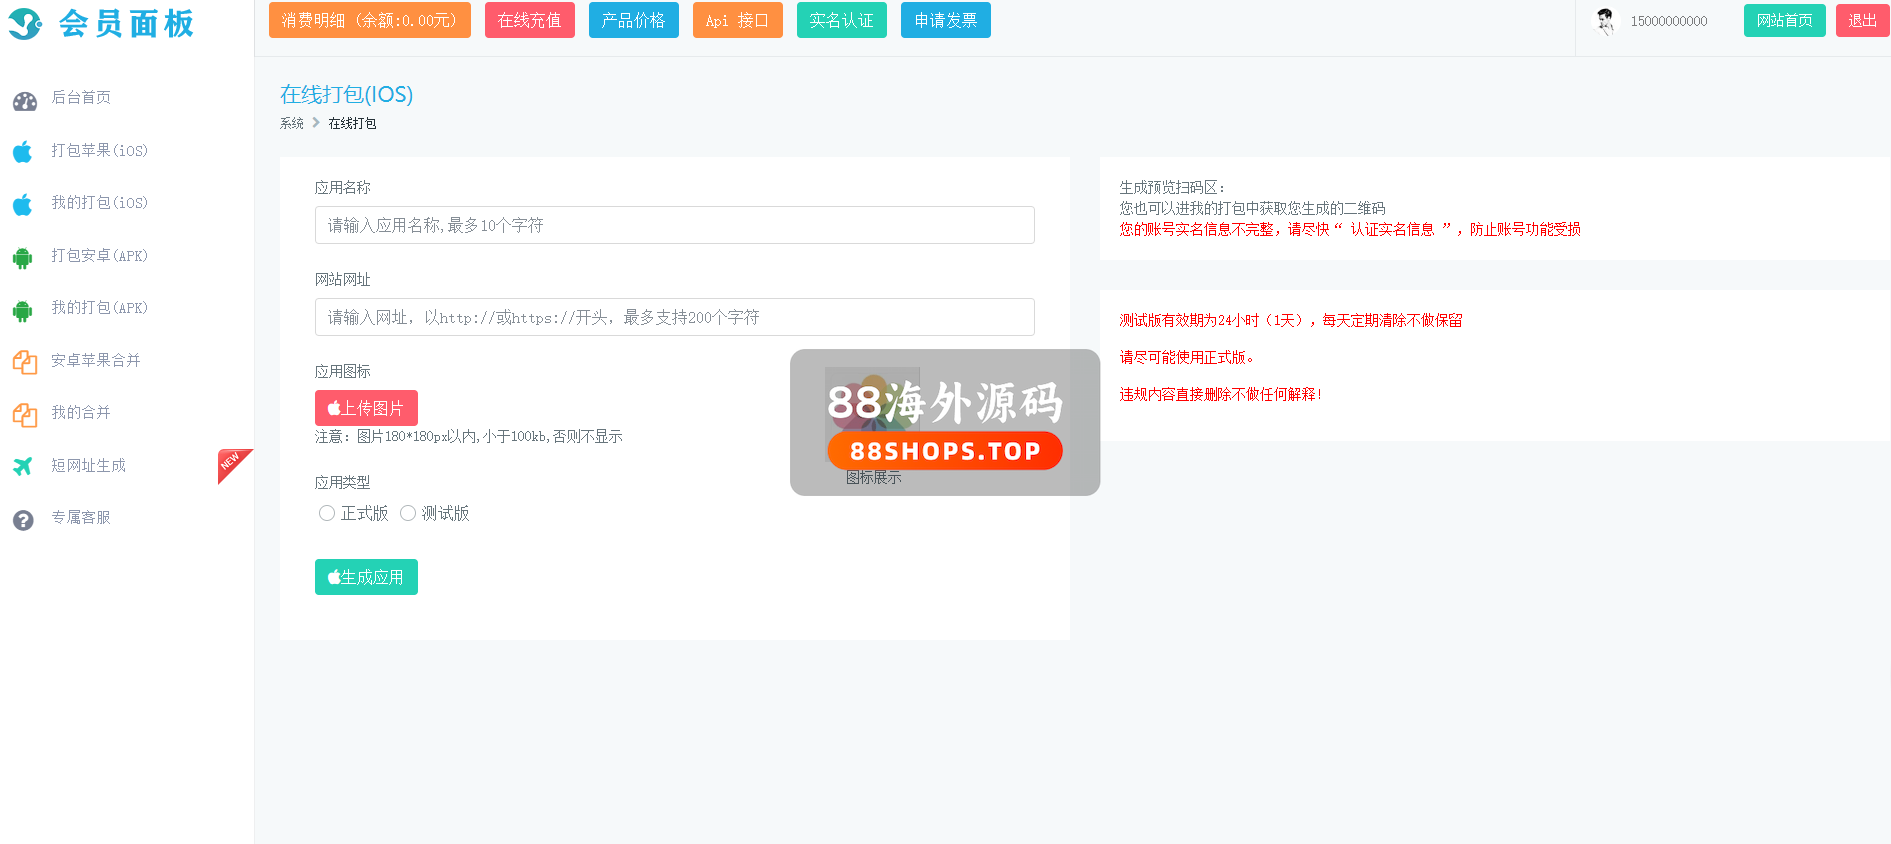Screen dimensions: 1891x844
Task: Open 消费明细 balance details
Action: [369, 20]
